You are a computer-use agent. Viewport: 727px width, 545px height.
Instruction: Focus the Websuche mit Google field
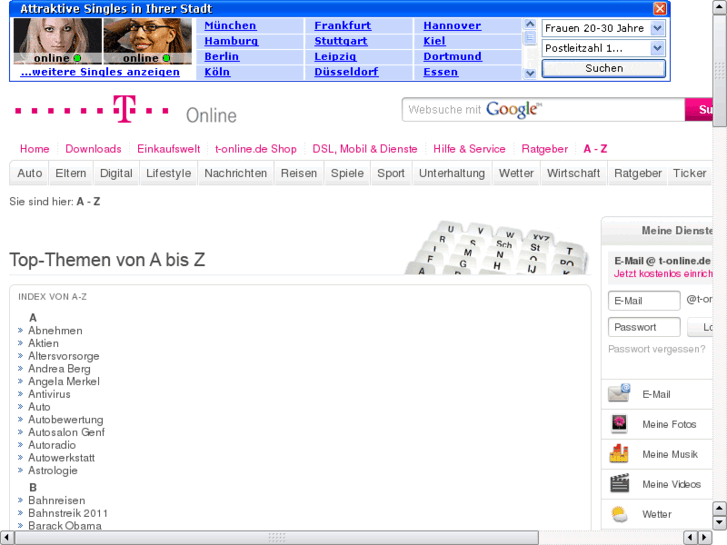[543, 109]
